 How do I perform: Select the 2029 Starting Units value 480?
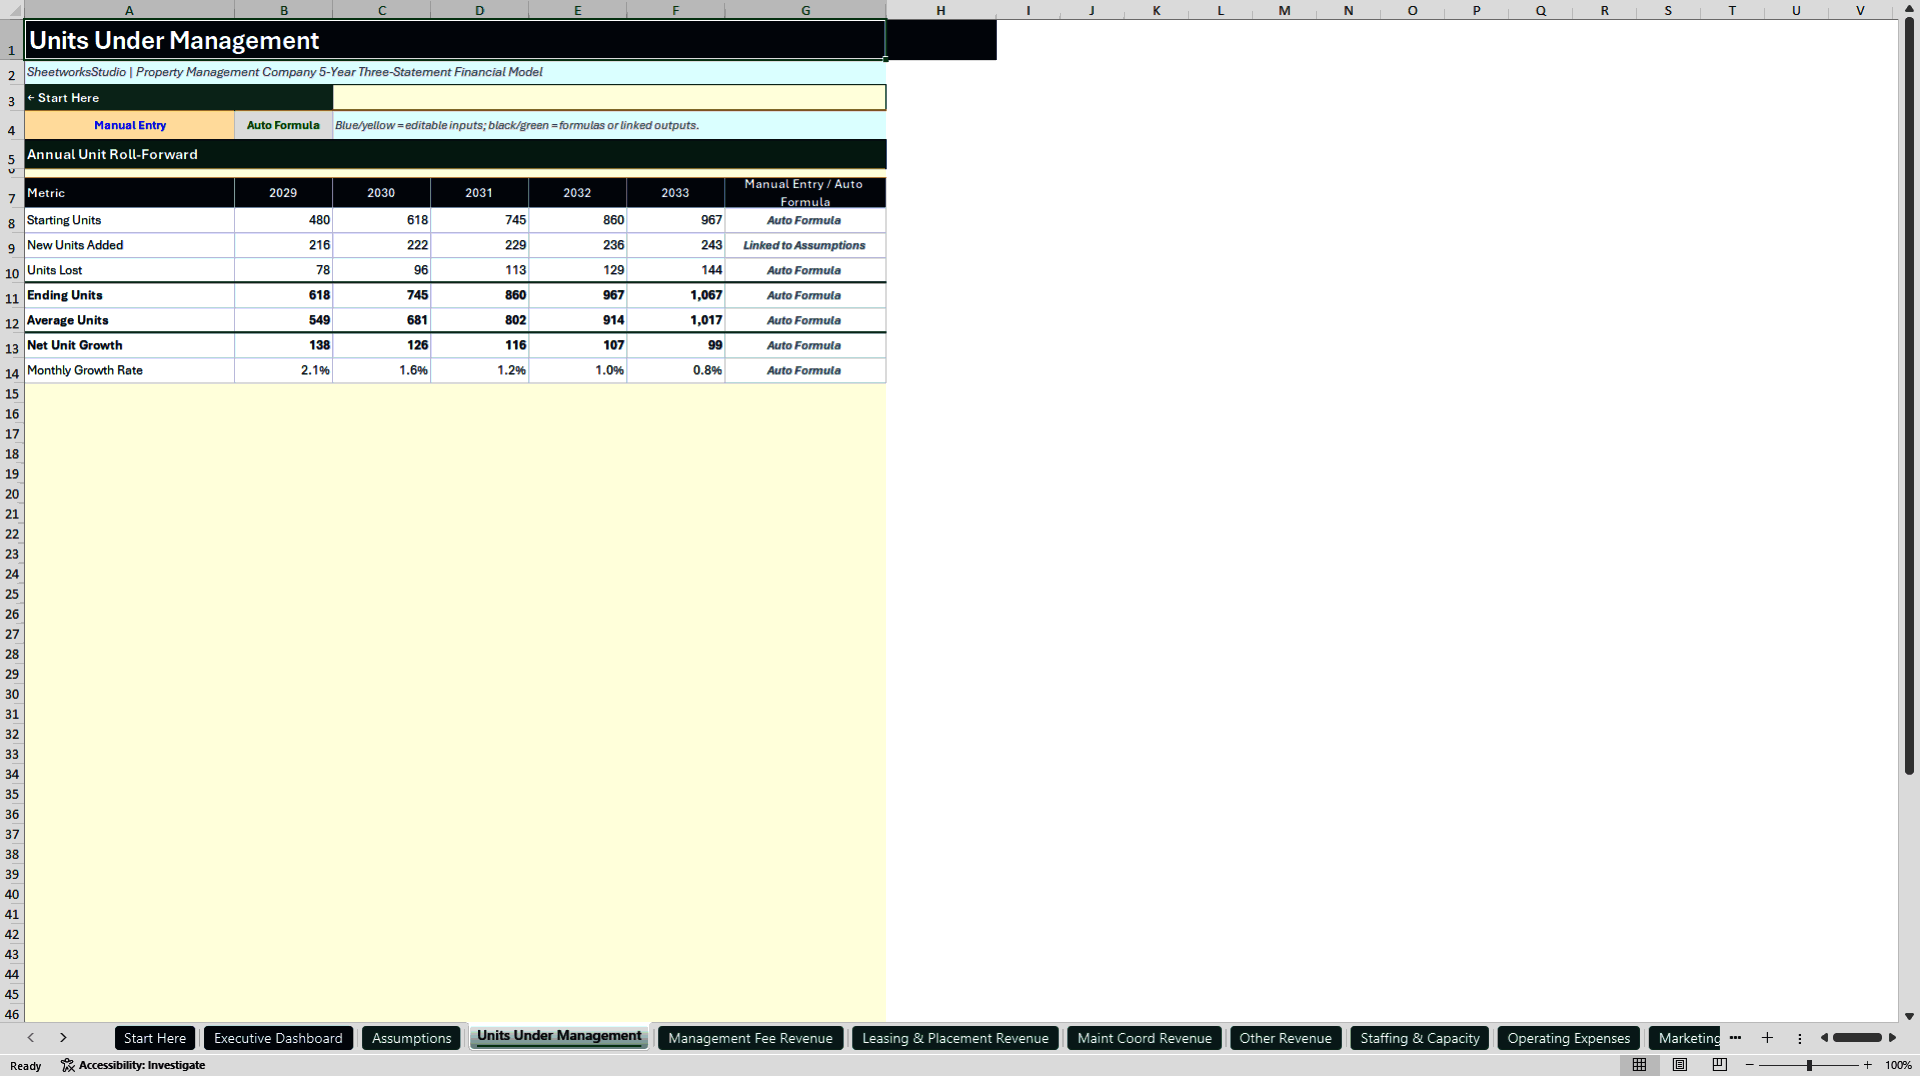[x=283, y=220]
